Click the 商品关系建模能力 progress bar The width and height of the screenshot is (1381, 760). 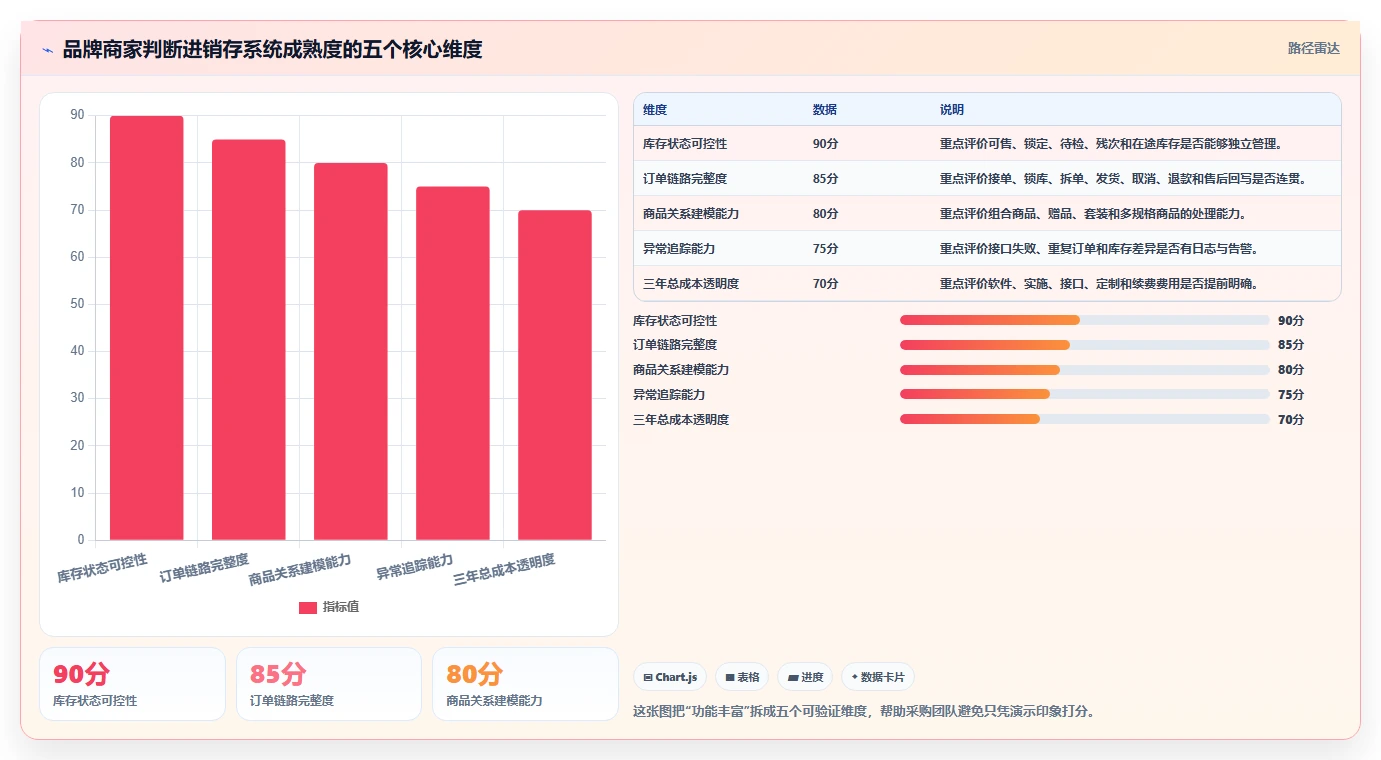pyautogui.click(x=1085, y=370)
